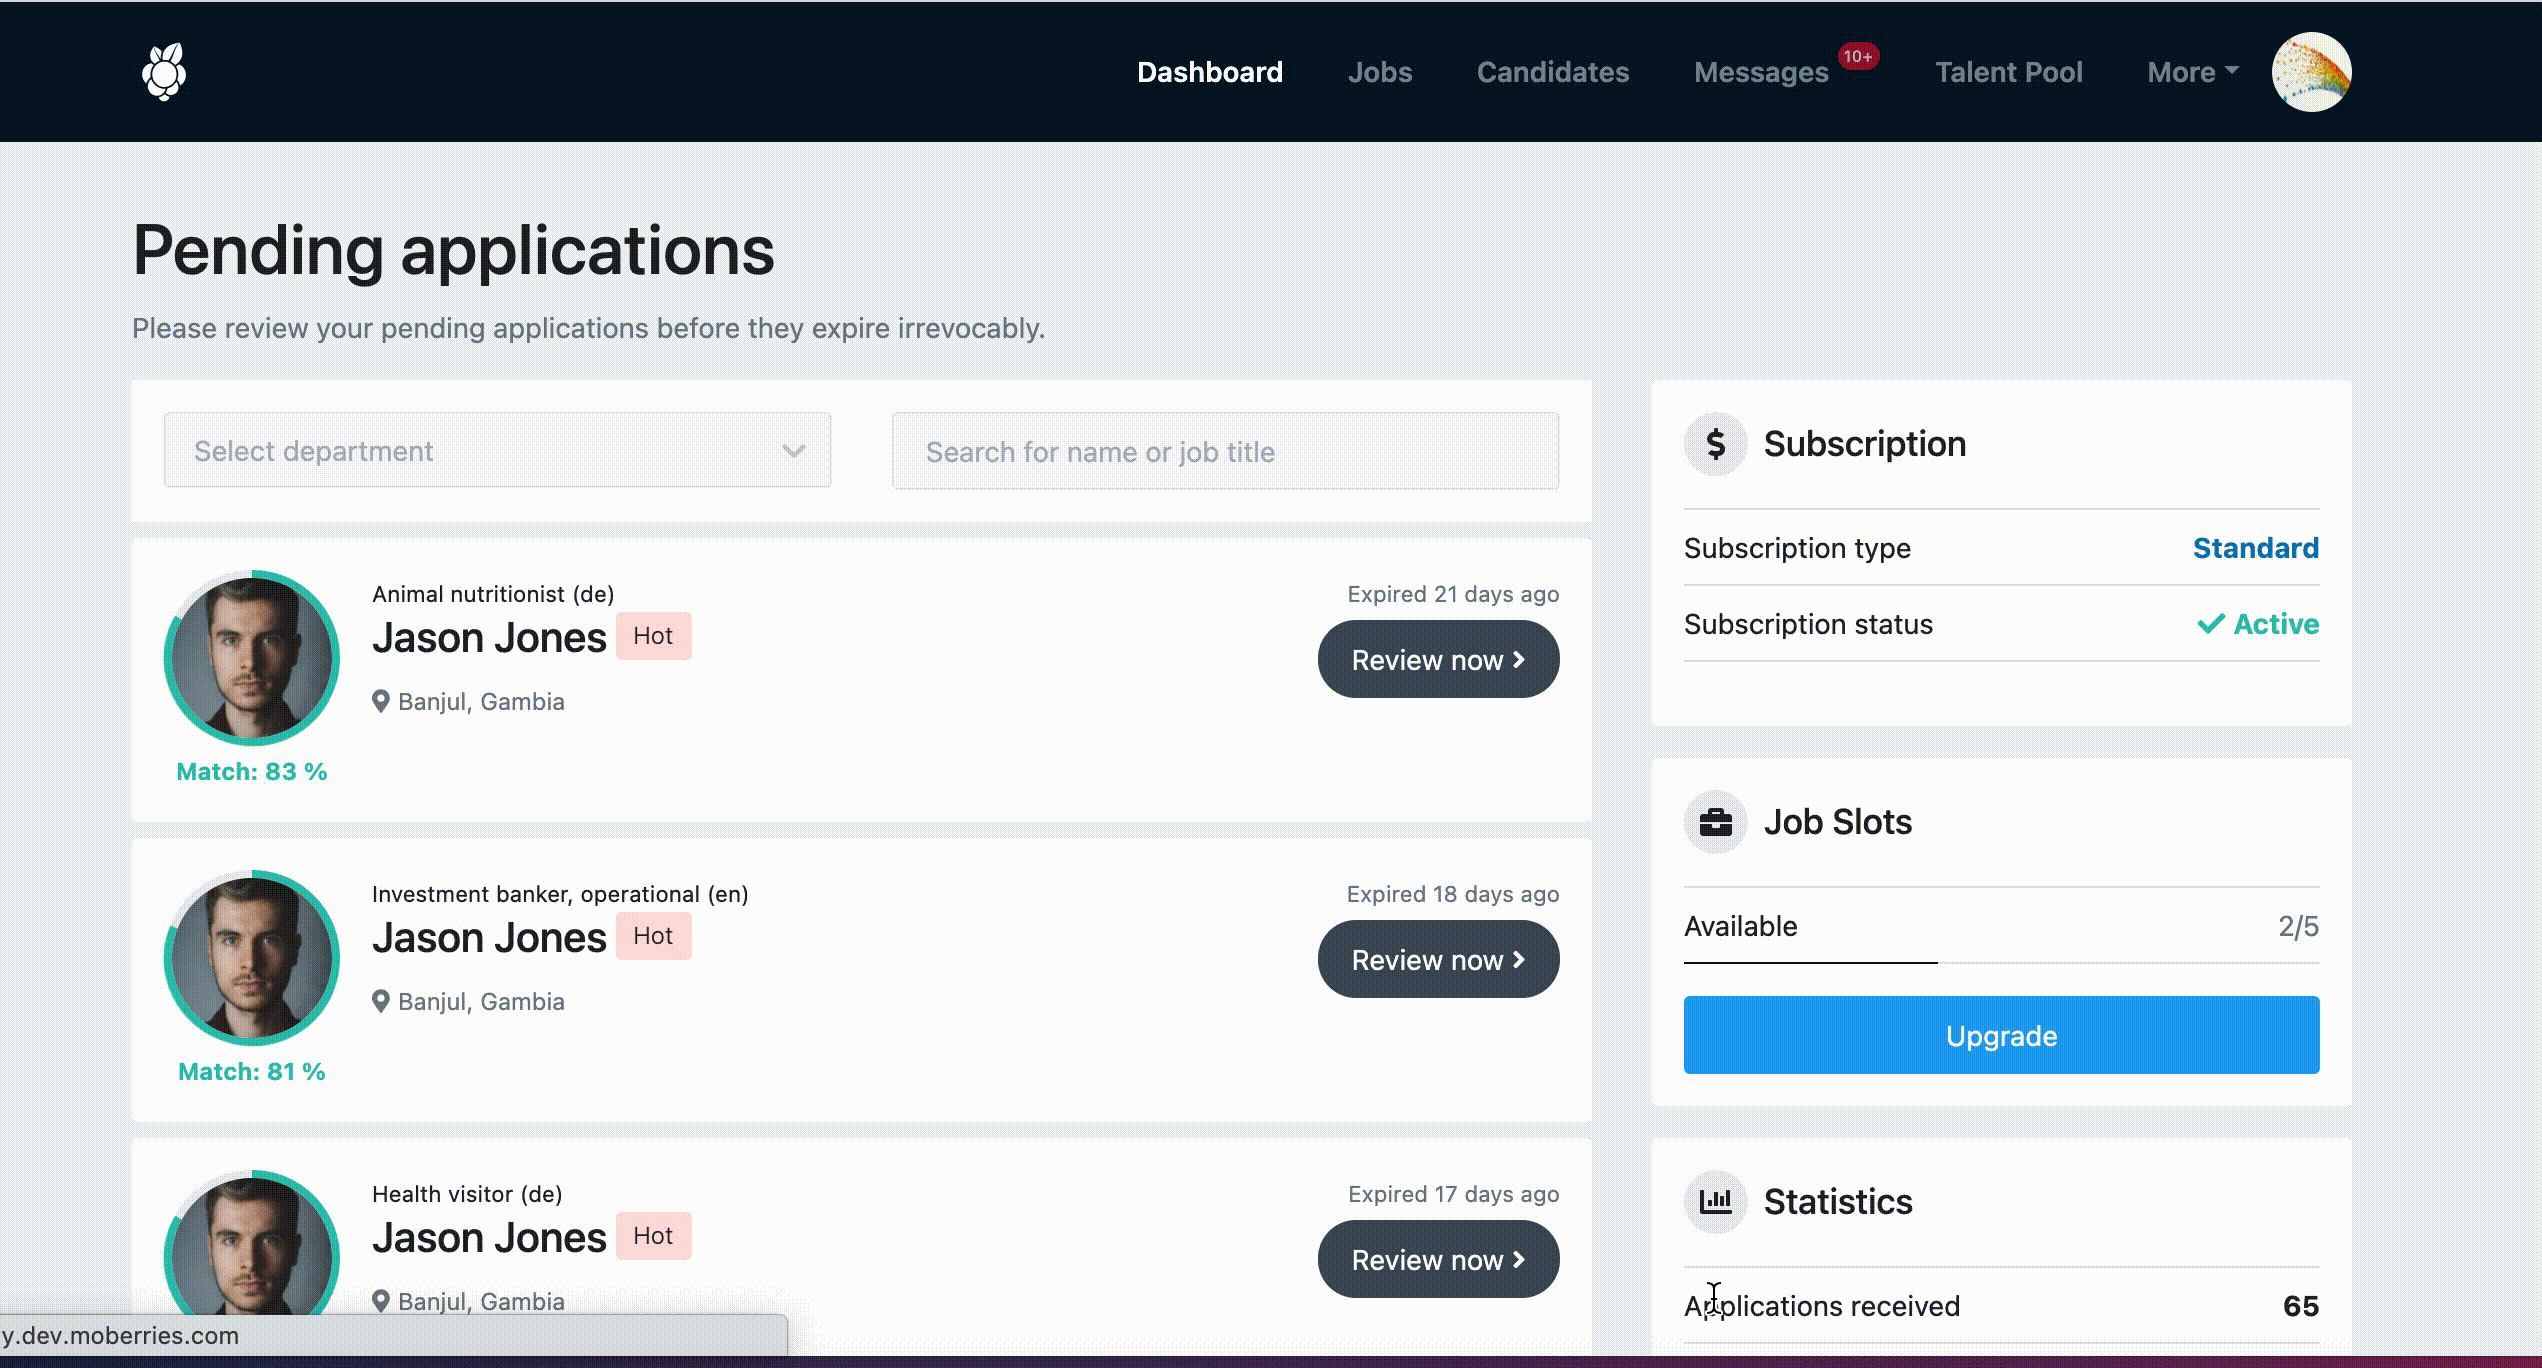Focus the name or job title search field
The image size is (2542, 1368).
pos(1225,451)
